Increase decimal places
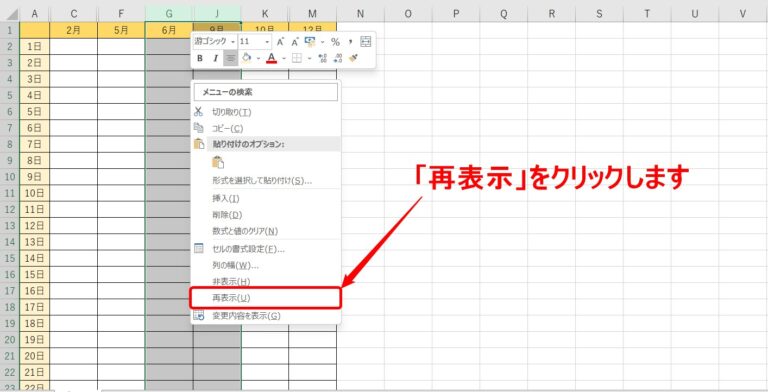This screenshot has height=392, width=768. (322, 58)
